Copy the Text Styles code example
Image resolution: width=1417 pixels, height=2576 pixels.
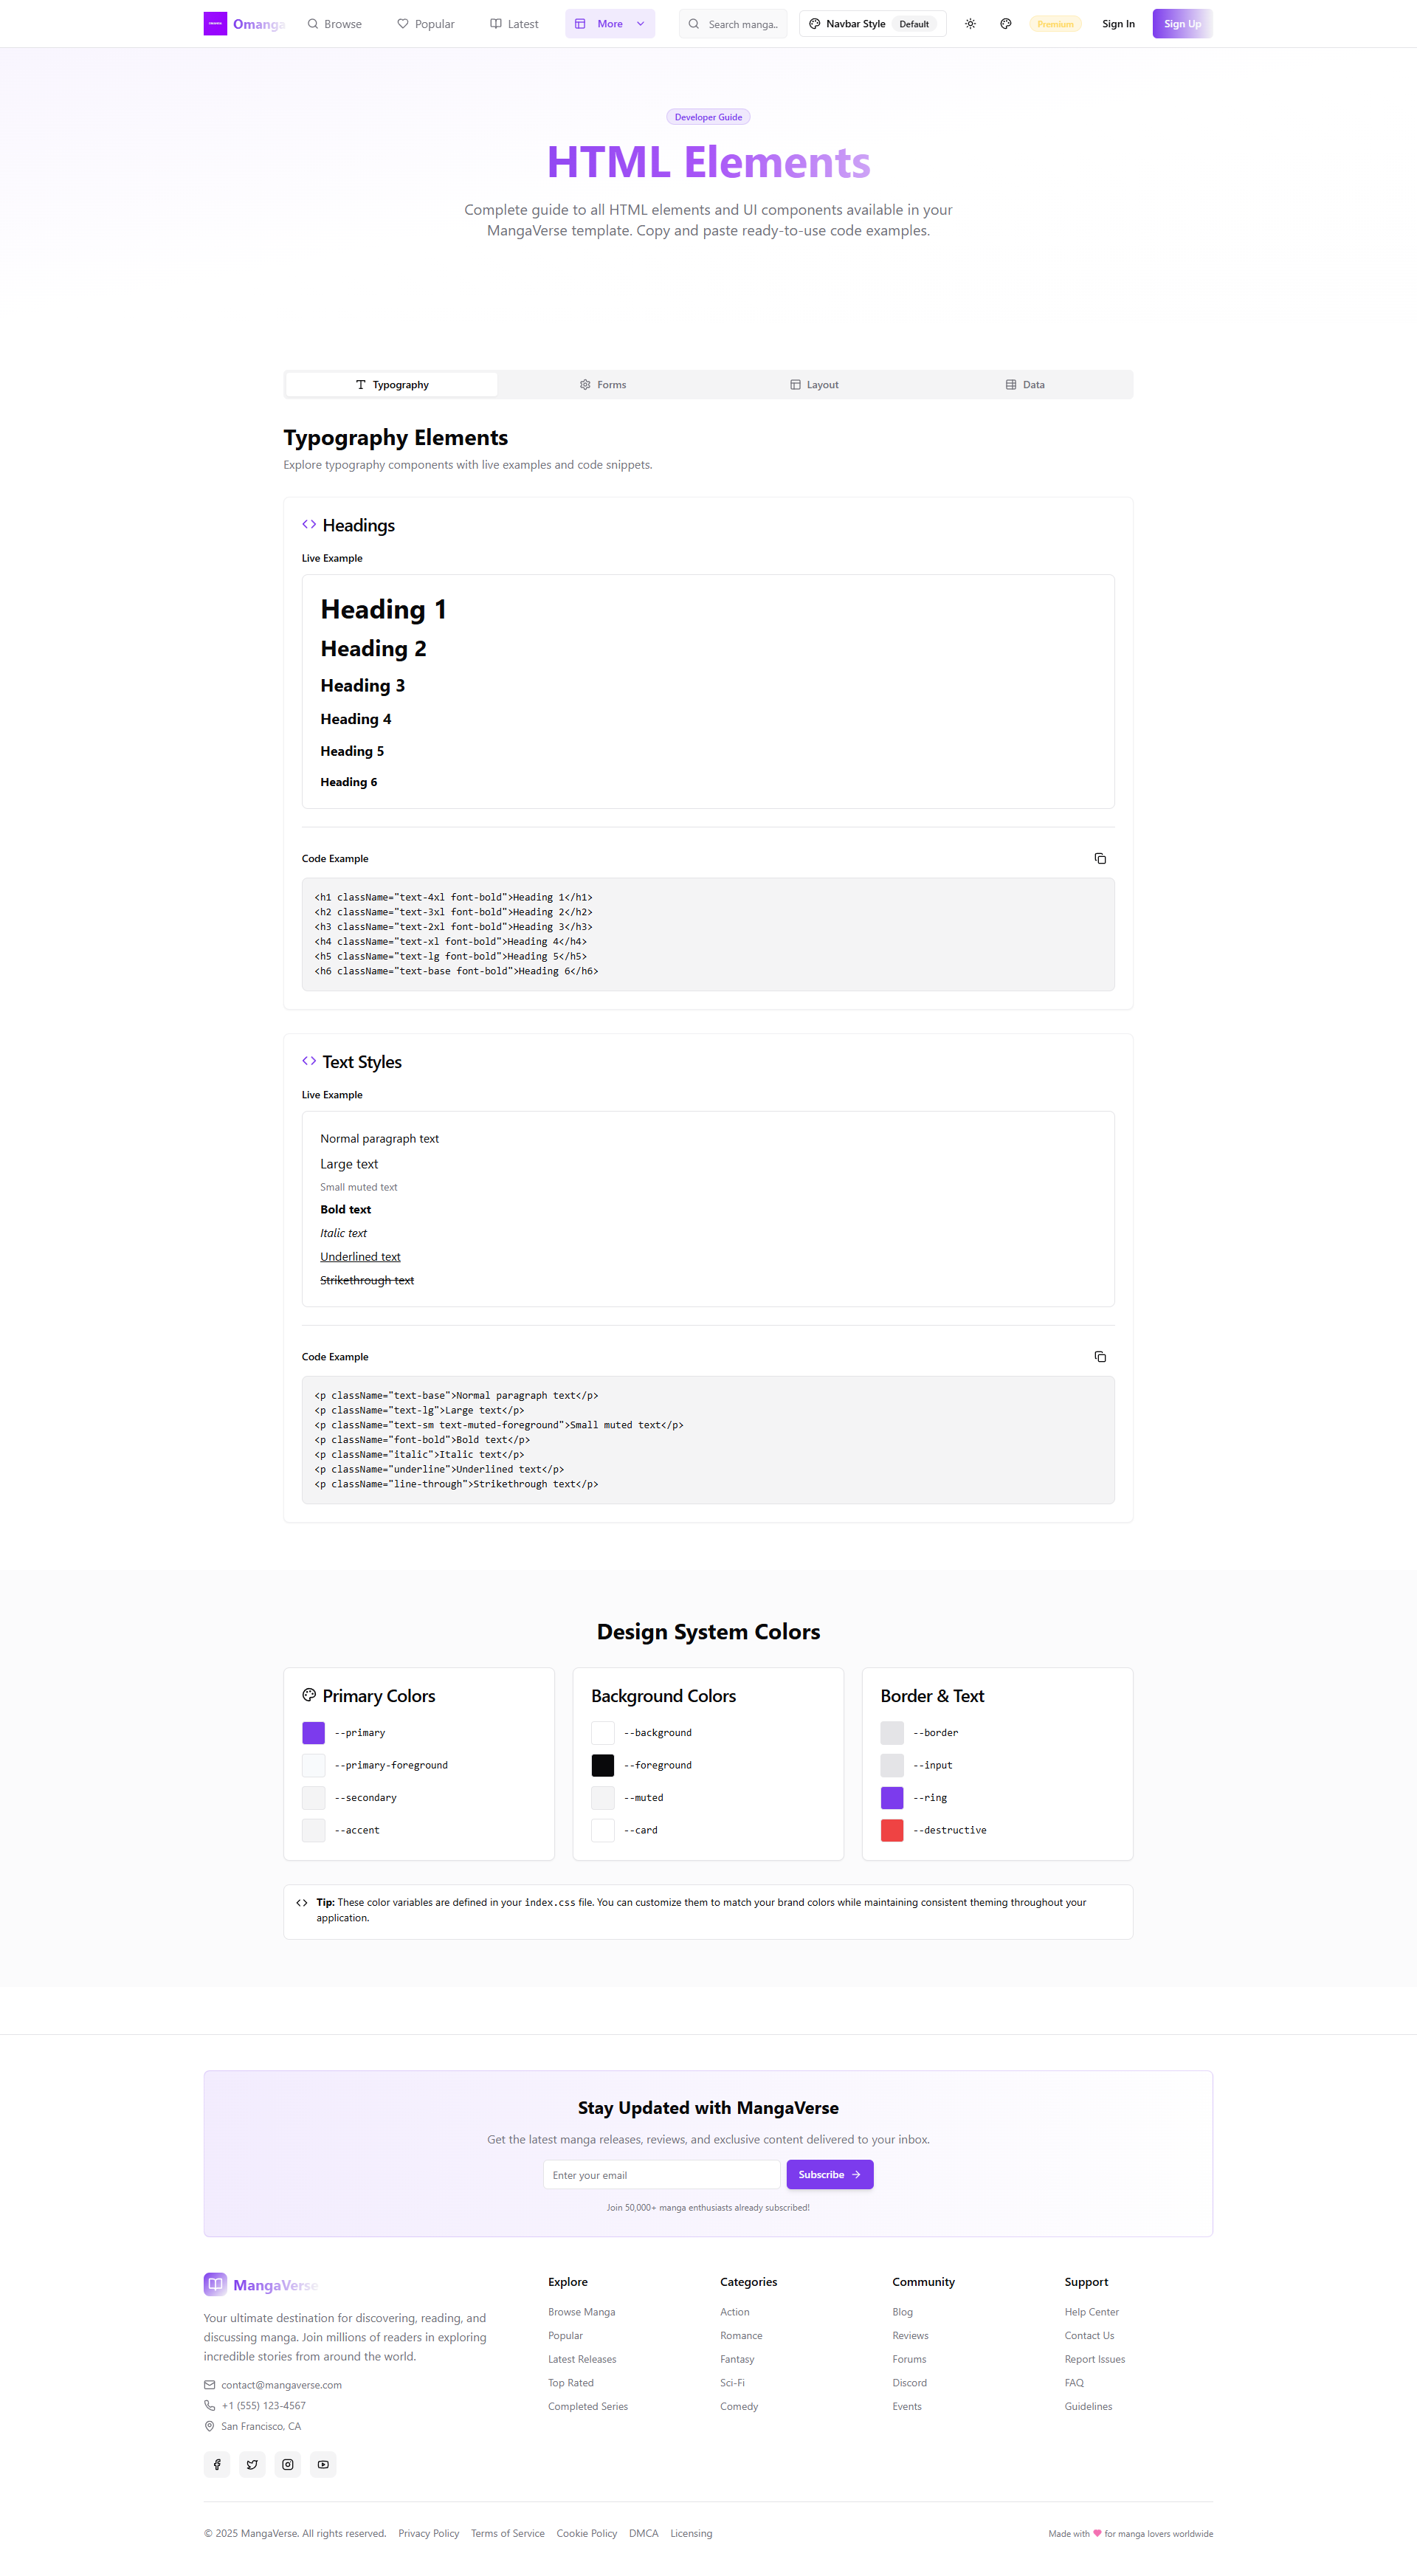coord(1099,1356)
